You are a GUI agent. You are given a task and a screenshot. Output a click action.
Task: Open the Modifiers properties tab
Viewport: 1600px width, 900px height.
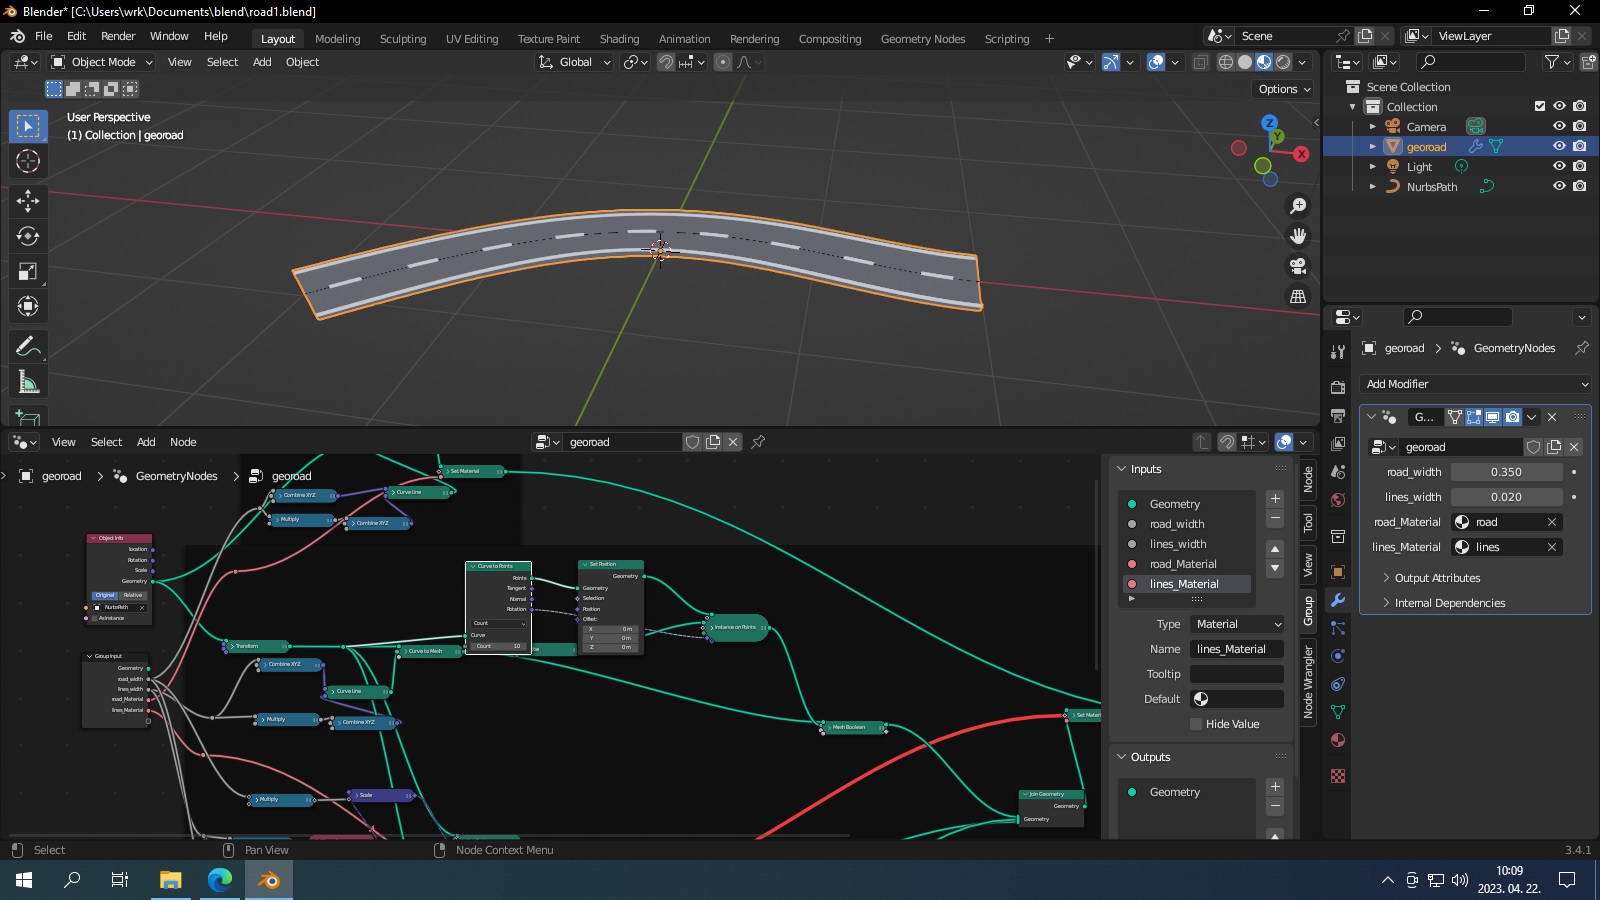click(x=1338, y=600)
